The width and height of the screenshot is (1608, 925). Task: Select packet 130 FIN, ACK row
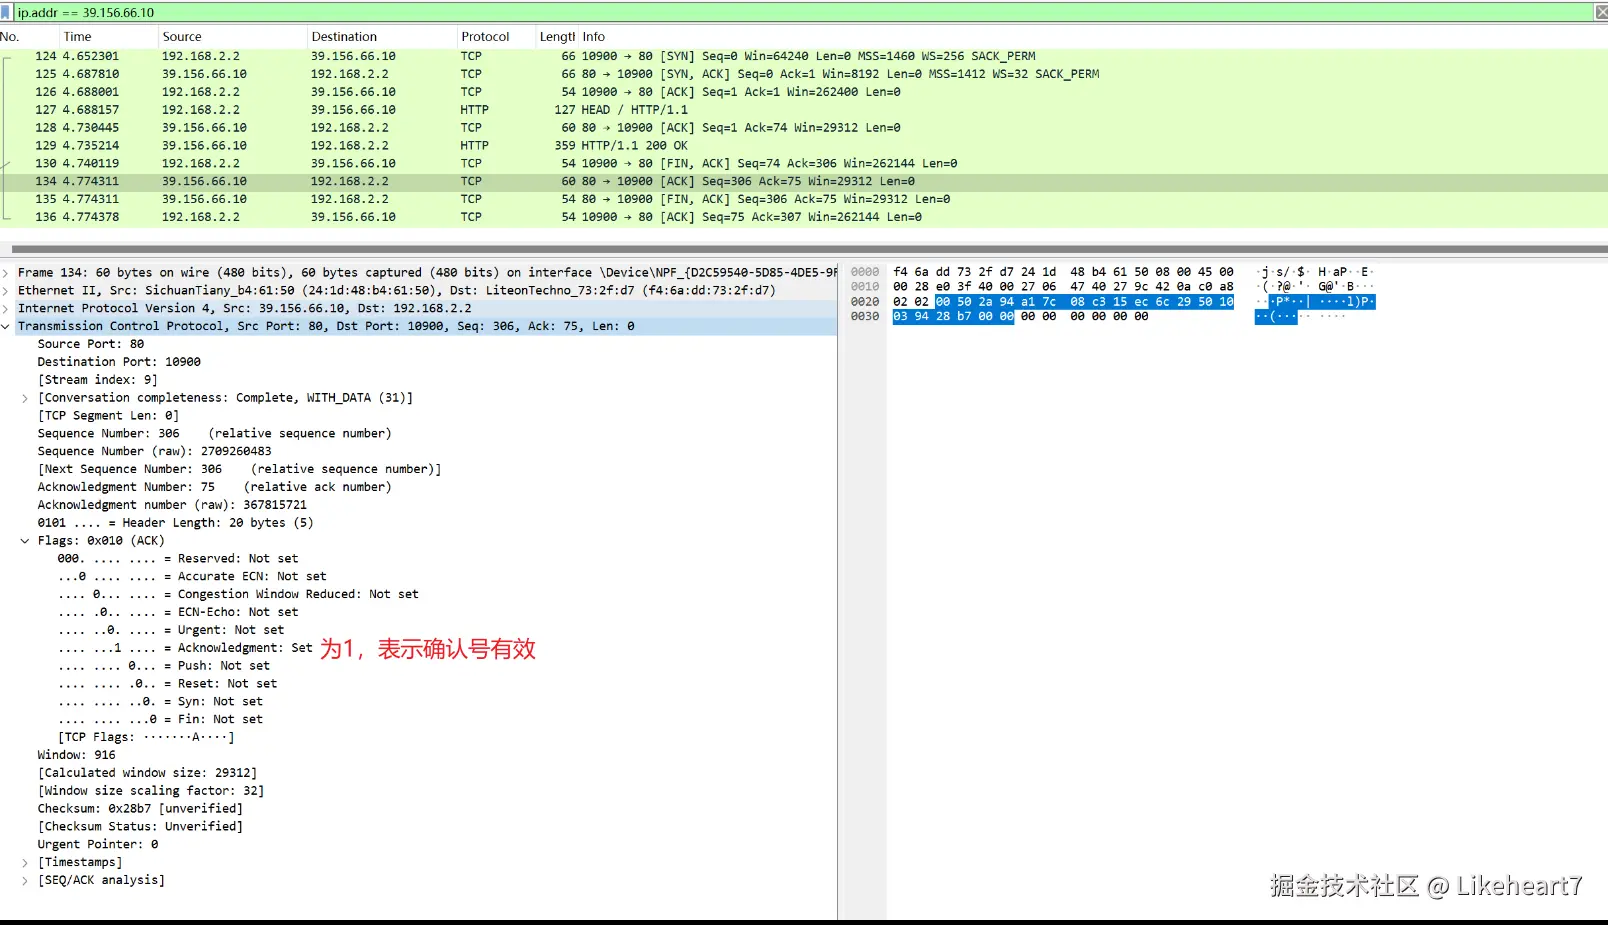(x=804, y=164)
